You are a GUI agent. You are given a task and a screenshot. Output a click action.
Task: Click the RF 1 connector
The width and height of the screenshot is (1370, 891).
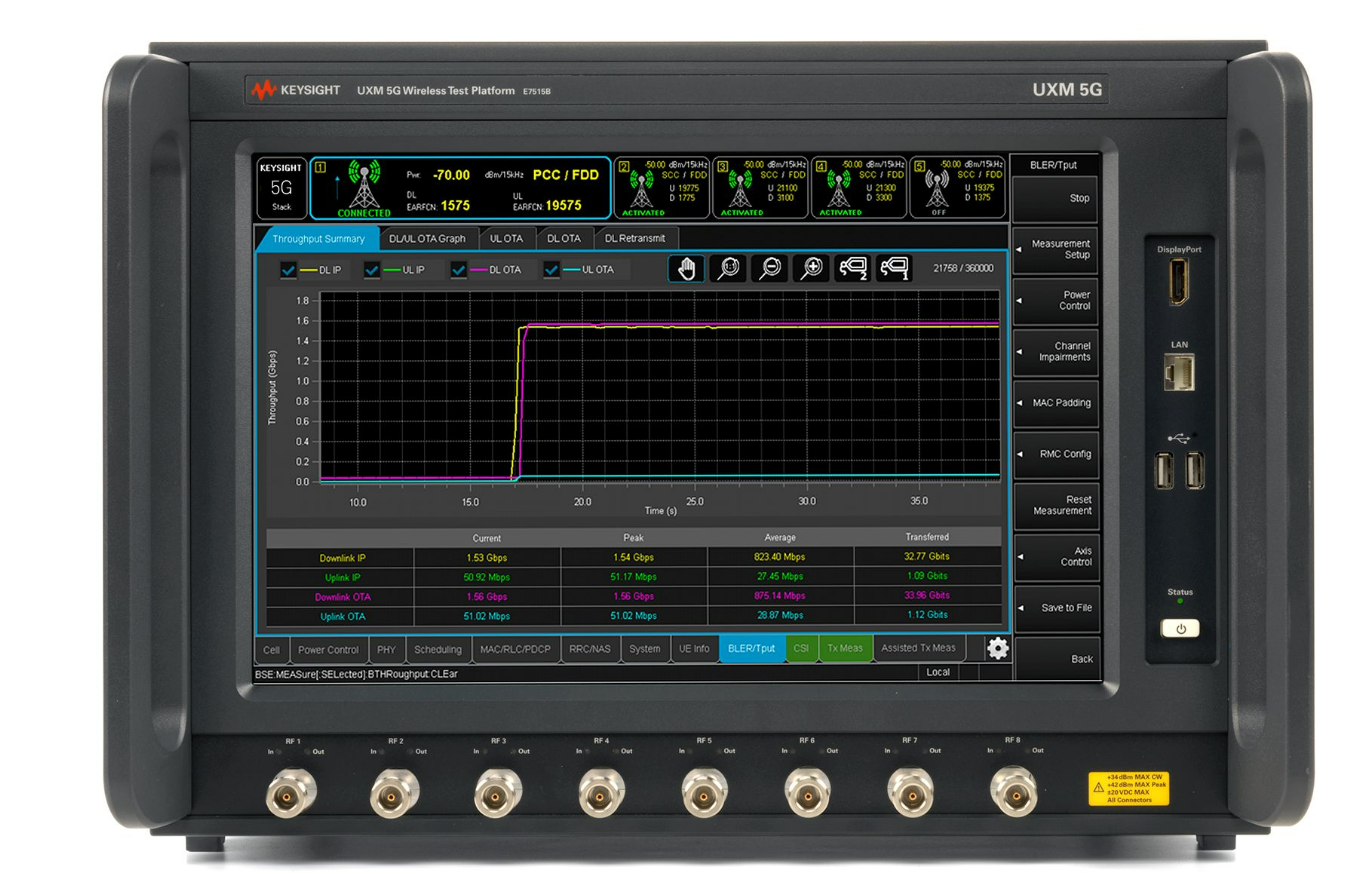[x=290, y=794]
